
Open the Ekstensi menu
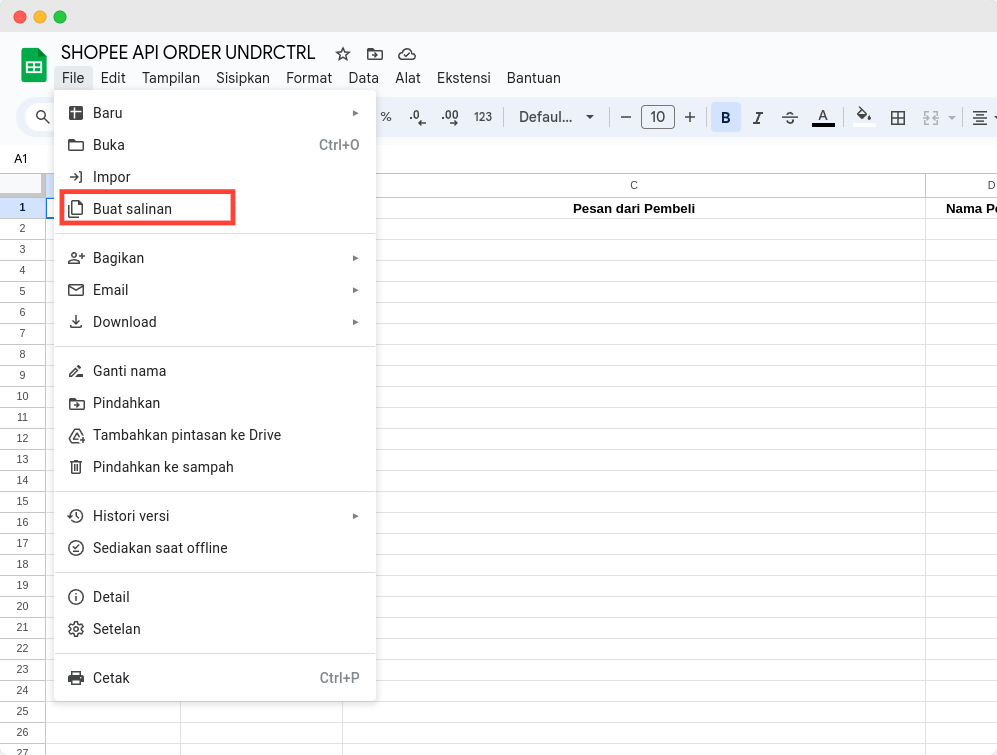click(464, 78)
